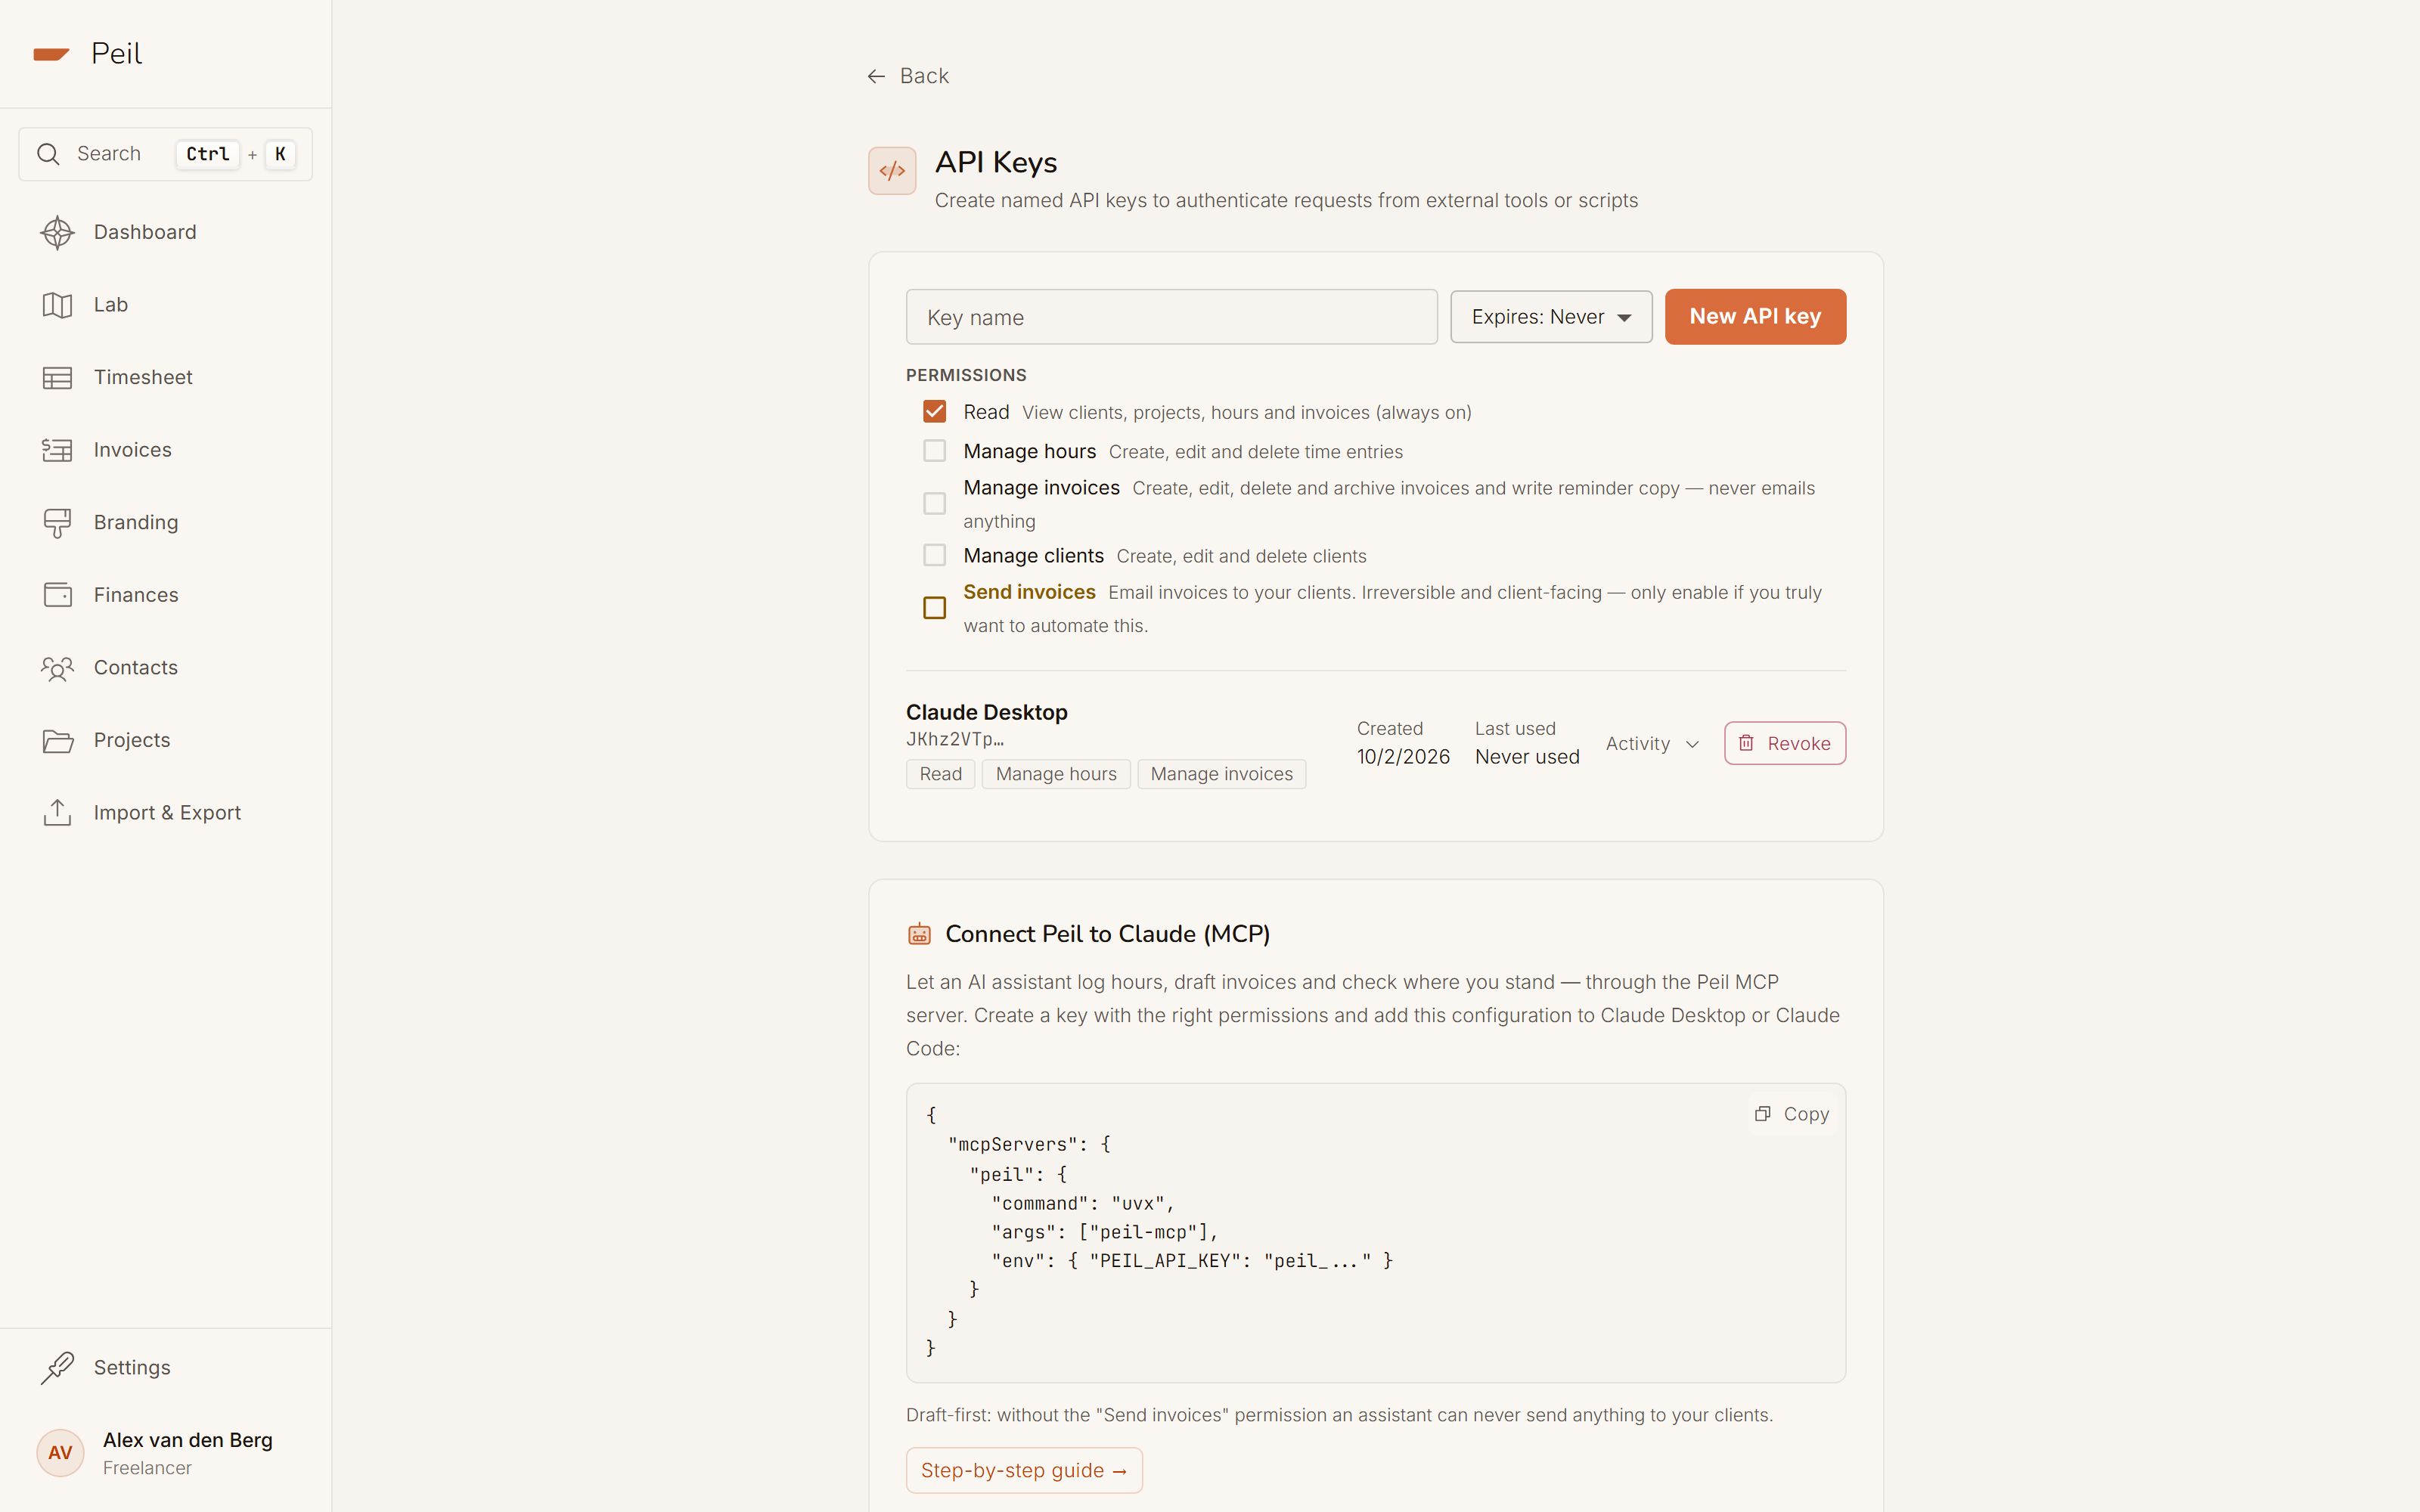Focus the sidebar Search box
This screenshot has height=1512, width=2420.
[165, 154]
